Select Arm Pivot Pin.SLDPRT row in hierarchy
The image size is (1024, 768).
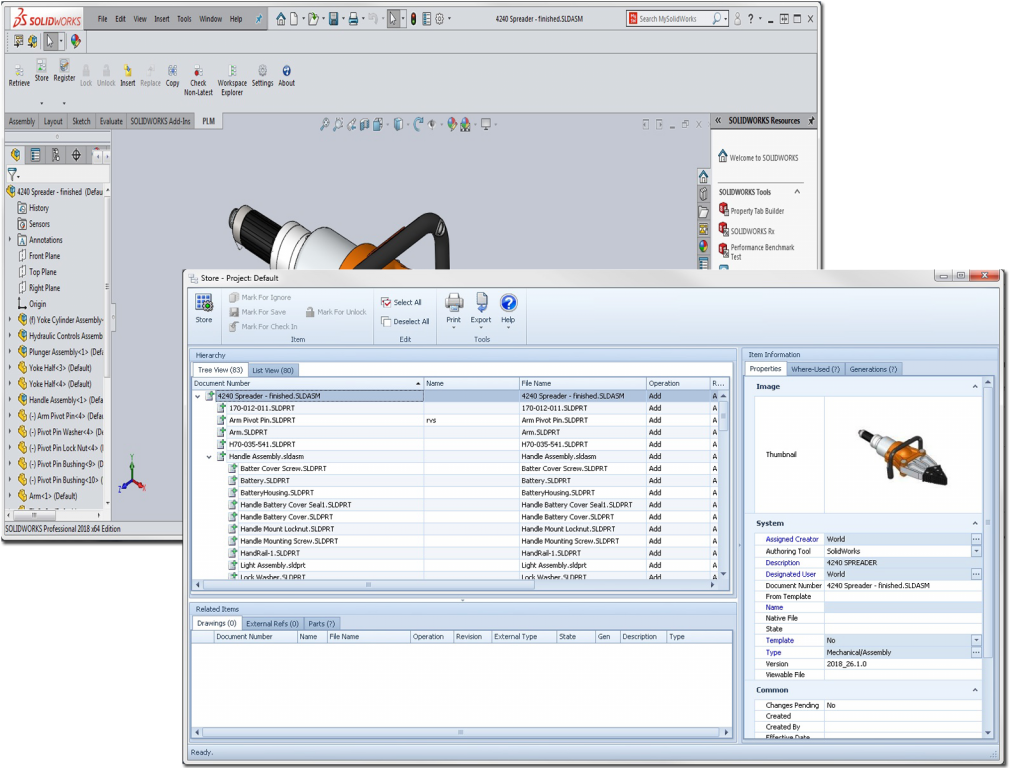coord(261,421)
